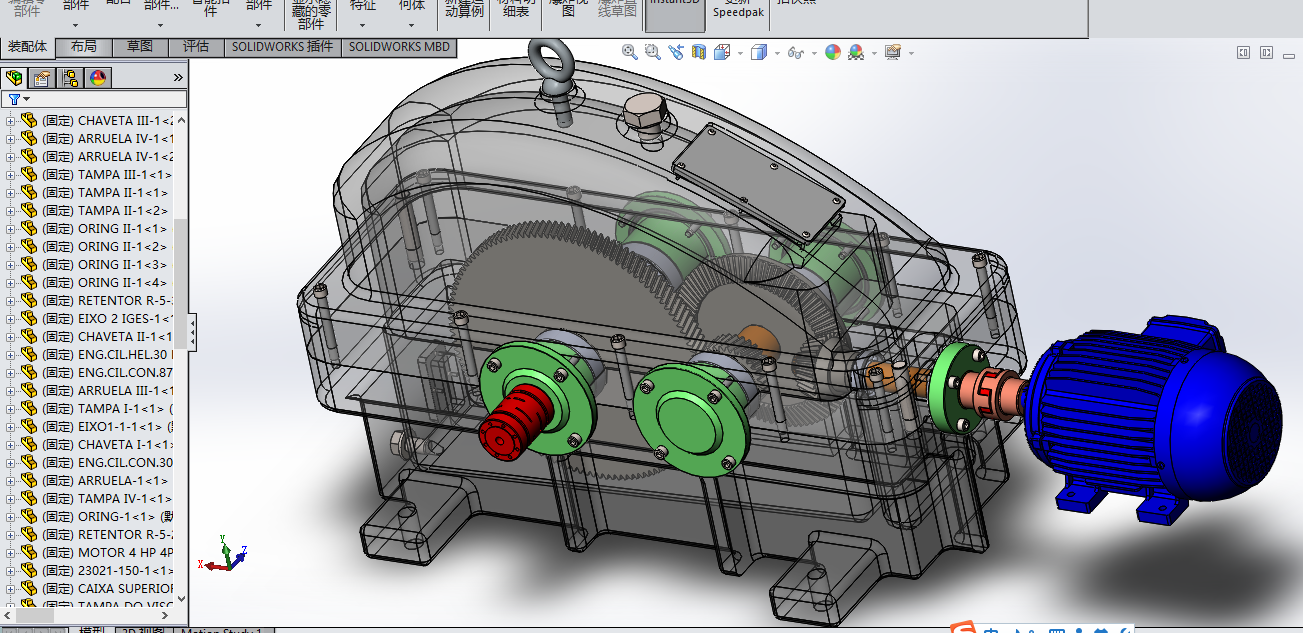The height and width of the screenshot is (633, 1303).
Task: Expand the MOTOR 4 HP tree node
Action: 11,553
